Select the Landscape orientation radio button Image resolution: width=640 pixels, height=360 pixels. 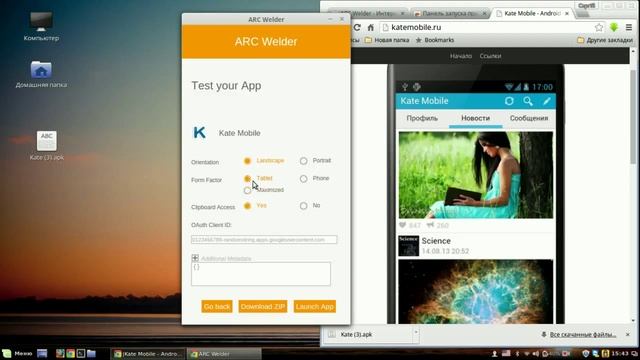247,161
